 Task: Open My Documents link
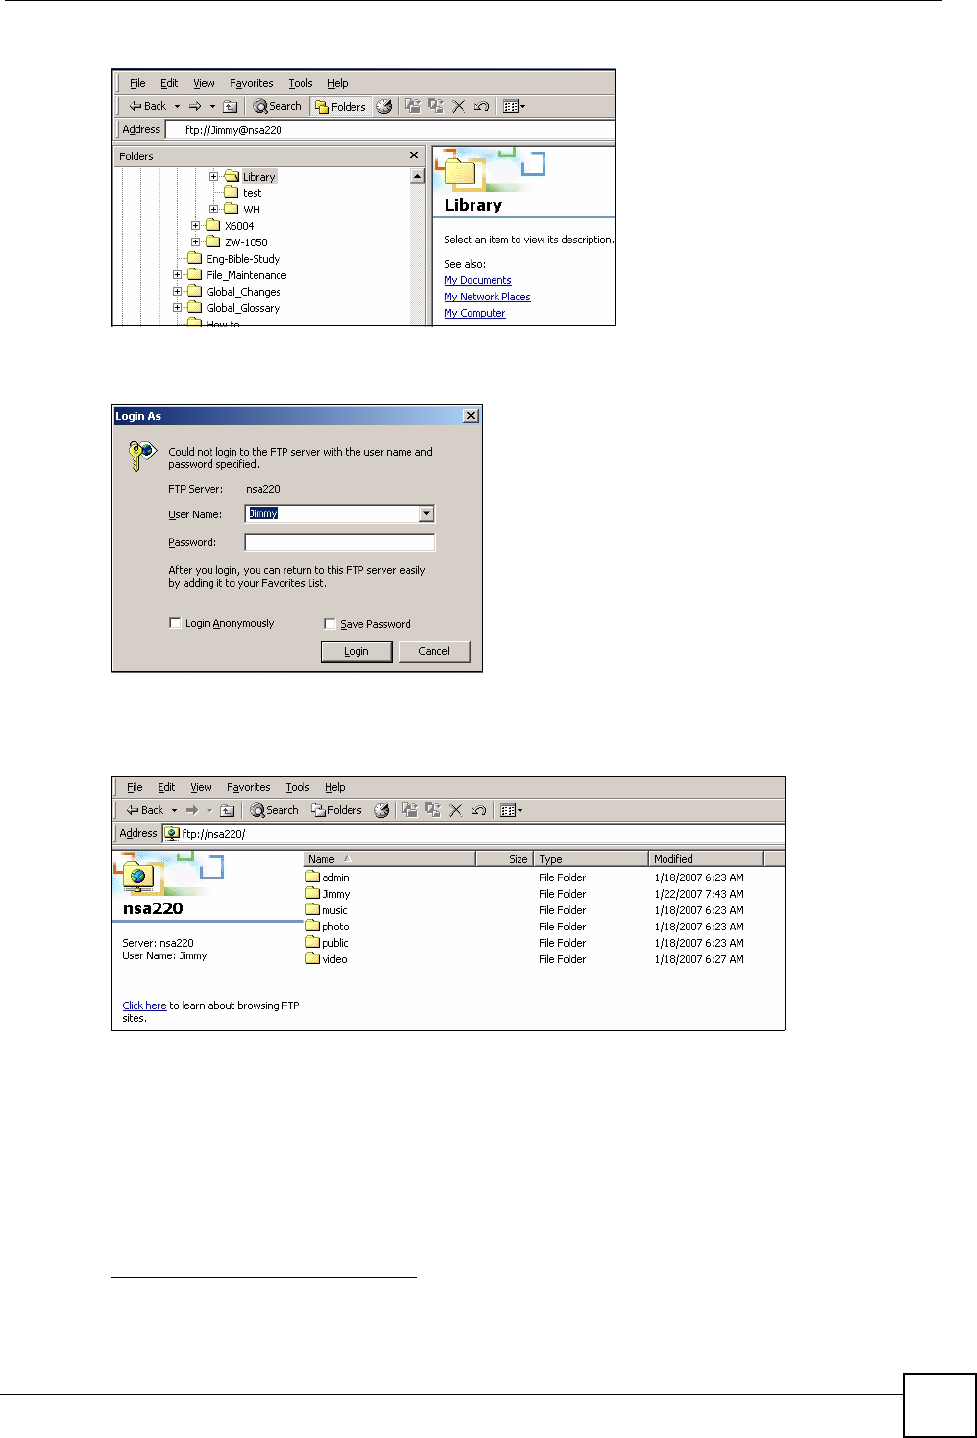pyautogui.click(x=478, y=281)
